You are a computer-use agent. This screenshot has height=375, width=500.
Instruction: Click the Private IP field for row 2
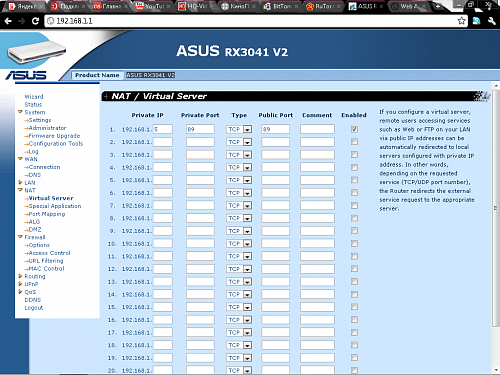163,142
